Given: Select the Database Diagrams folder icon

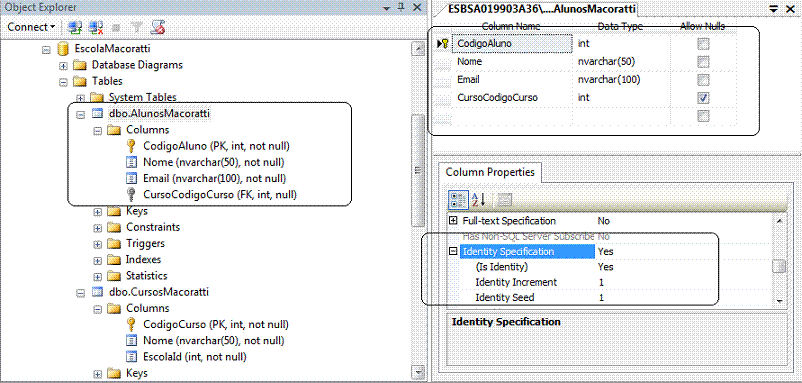Looking at the screenshot, I should point(79,65).
